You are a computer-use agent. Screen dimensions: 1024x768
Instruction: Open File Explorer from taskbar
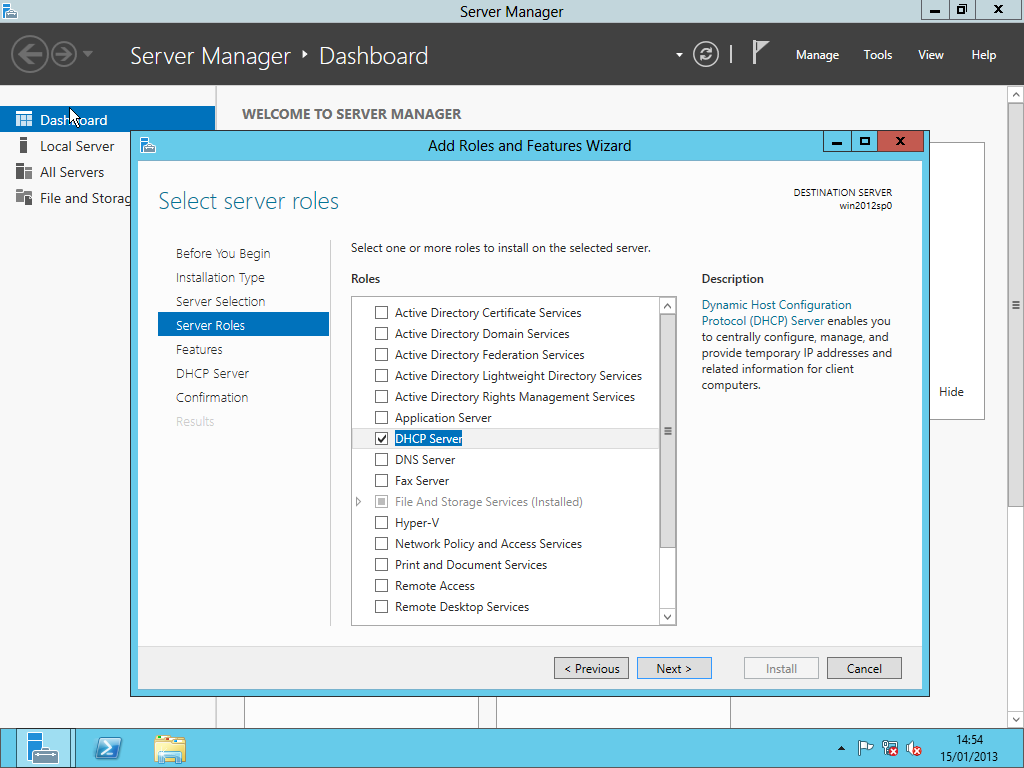pyautogui.click(x=170, y=748)
